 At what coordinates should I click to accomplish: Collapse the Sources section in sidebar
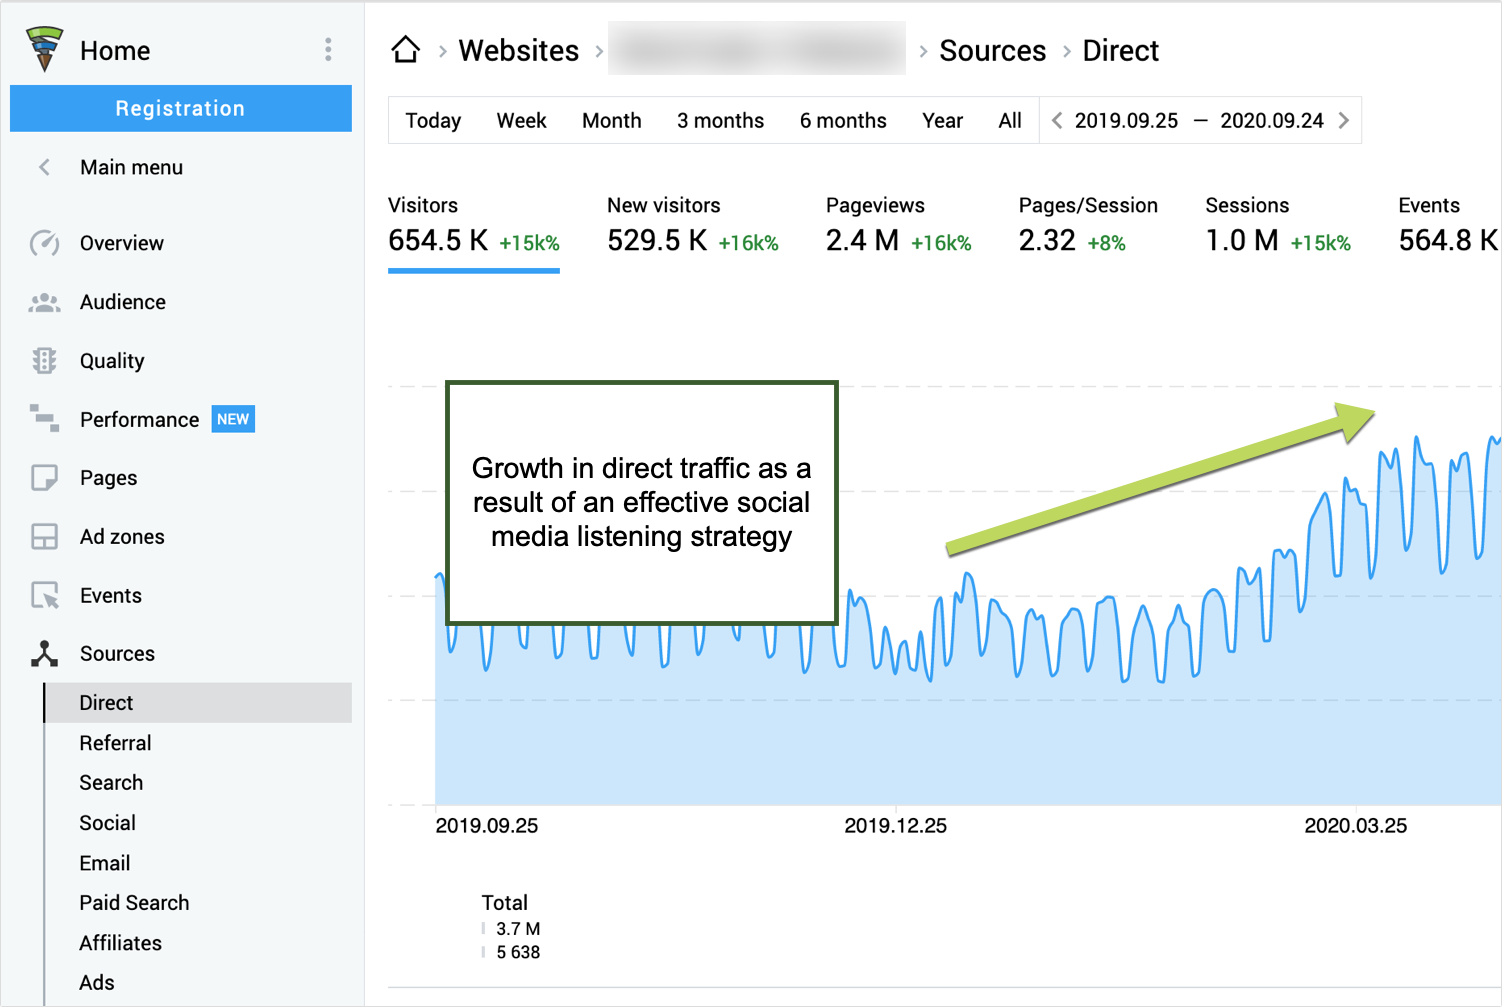click(116, 654)
